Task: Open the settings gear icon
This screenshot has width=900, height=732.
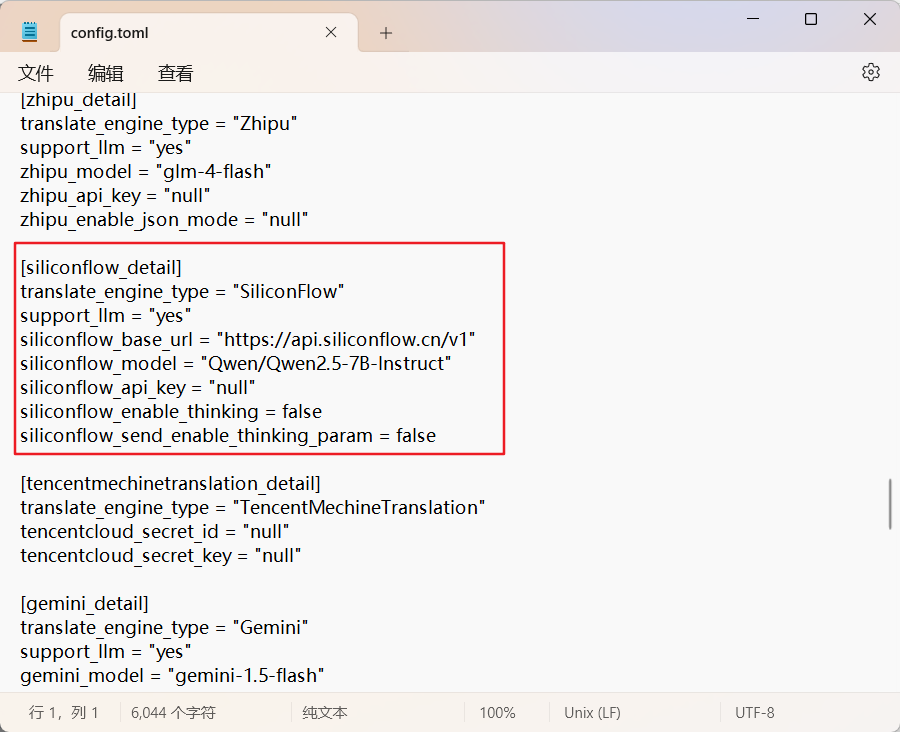Action: (x=871, y=72)
